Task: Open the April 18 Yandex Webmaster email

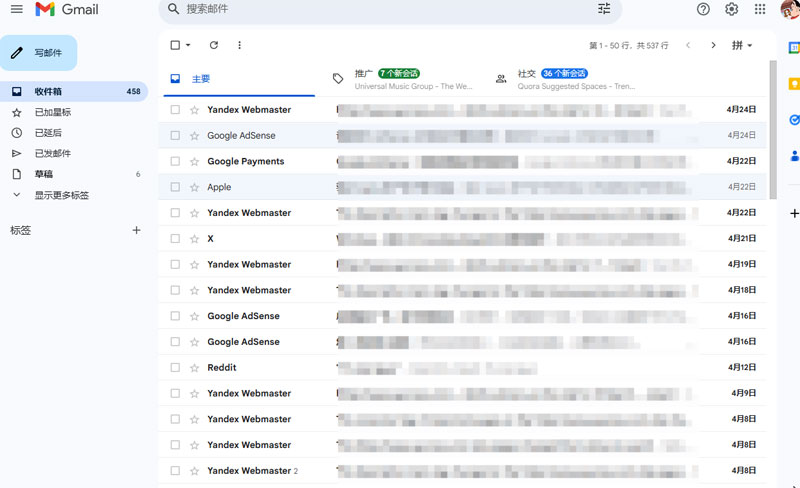Action: tap(462, 290)
